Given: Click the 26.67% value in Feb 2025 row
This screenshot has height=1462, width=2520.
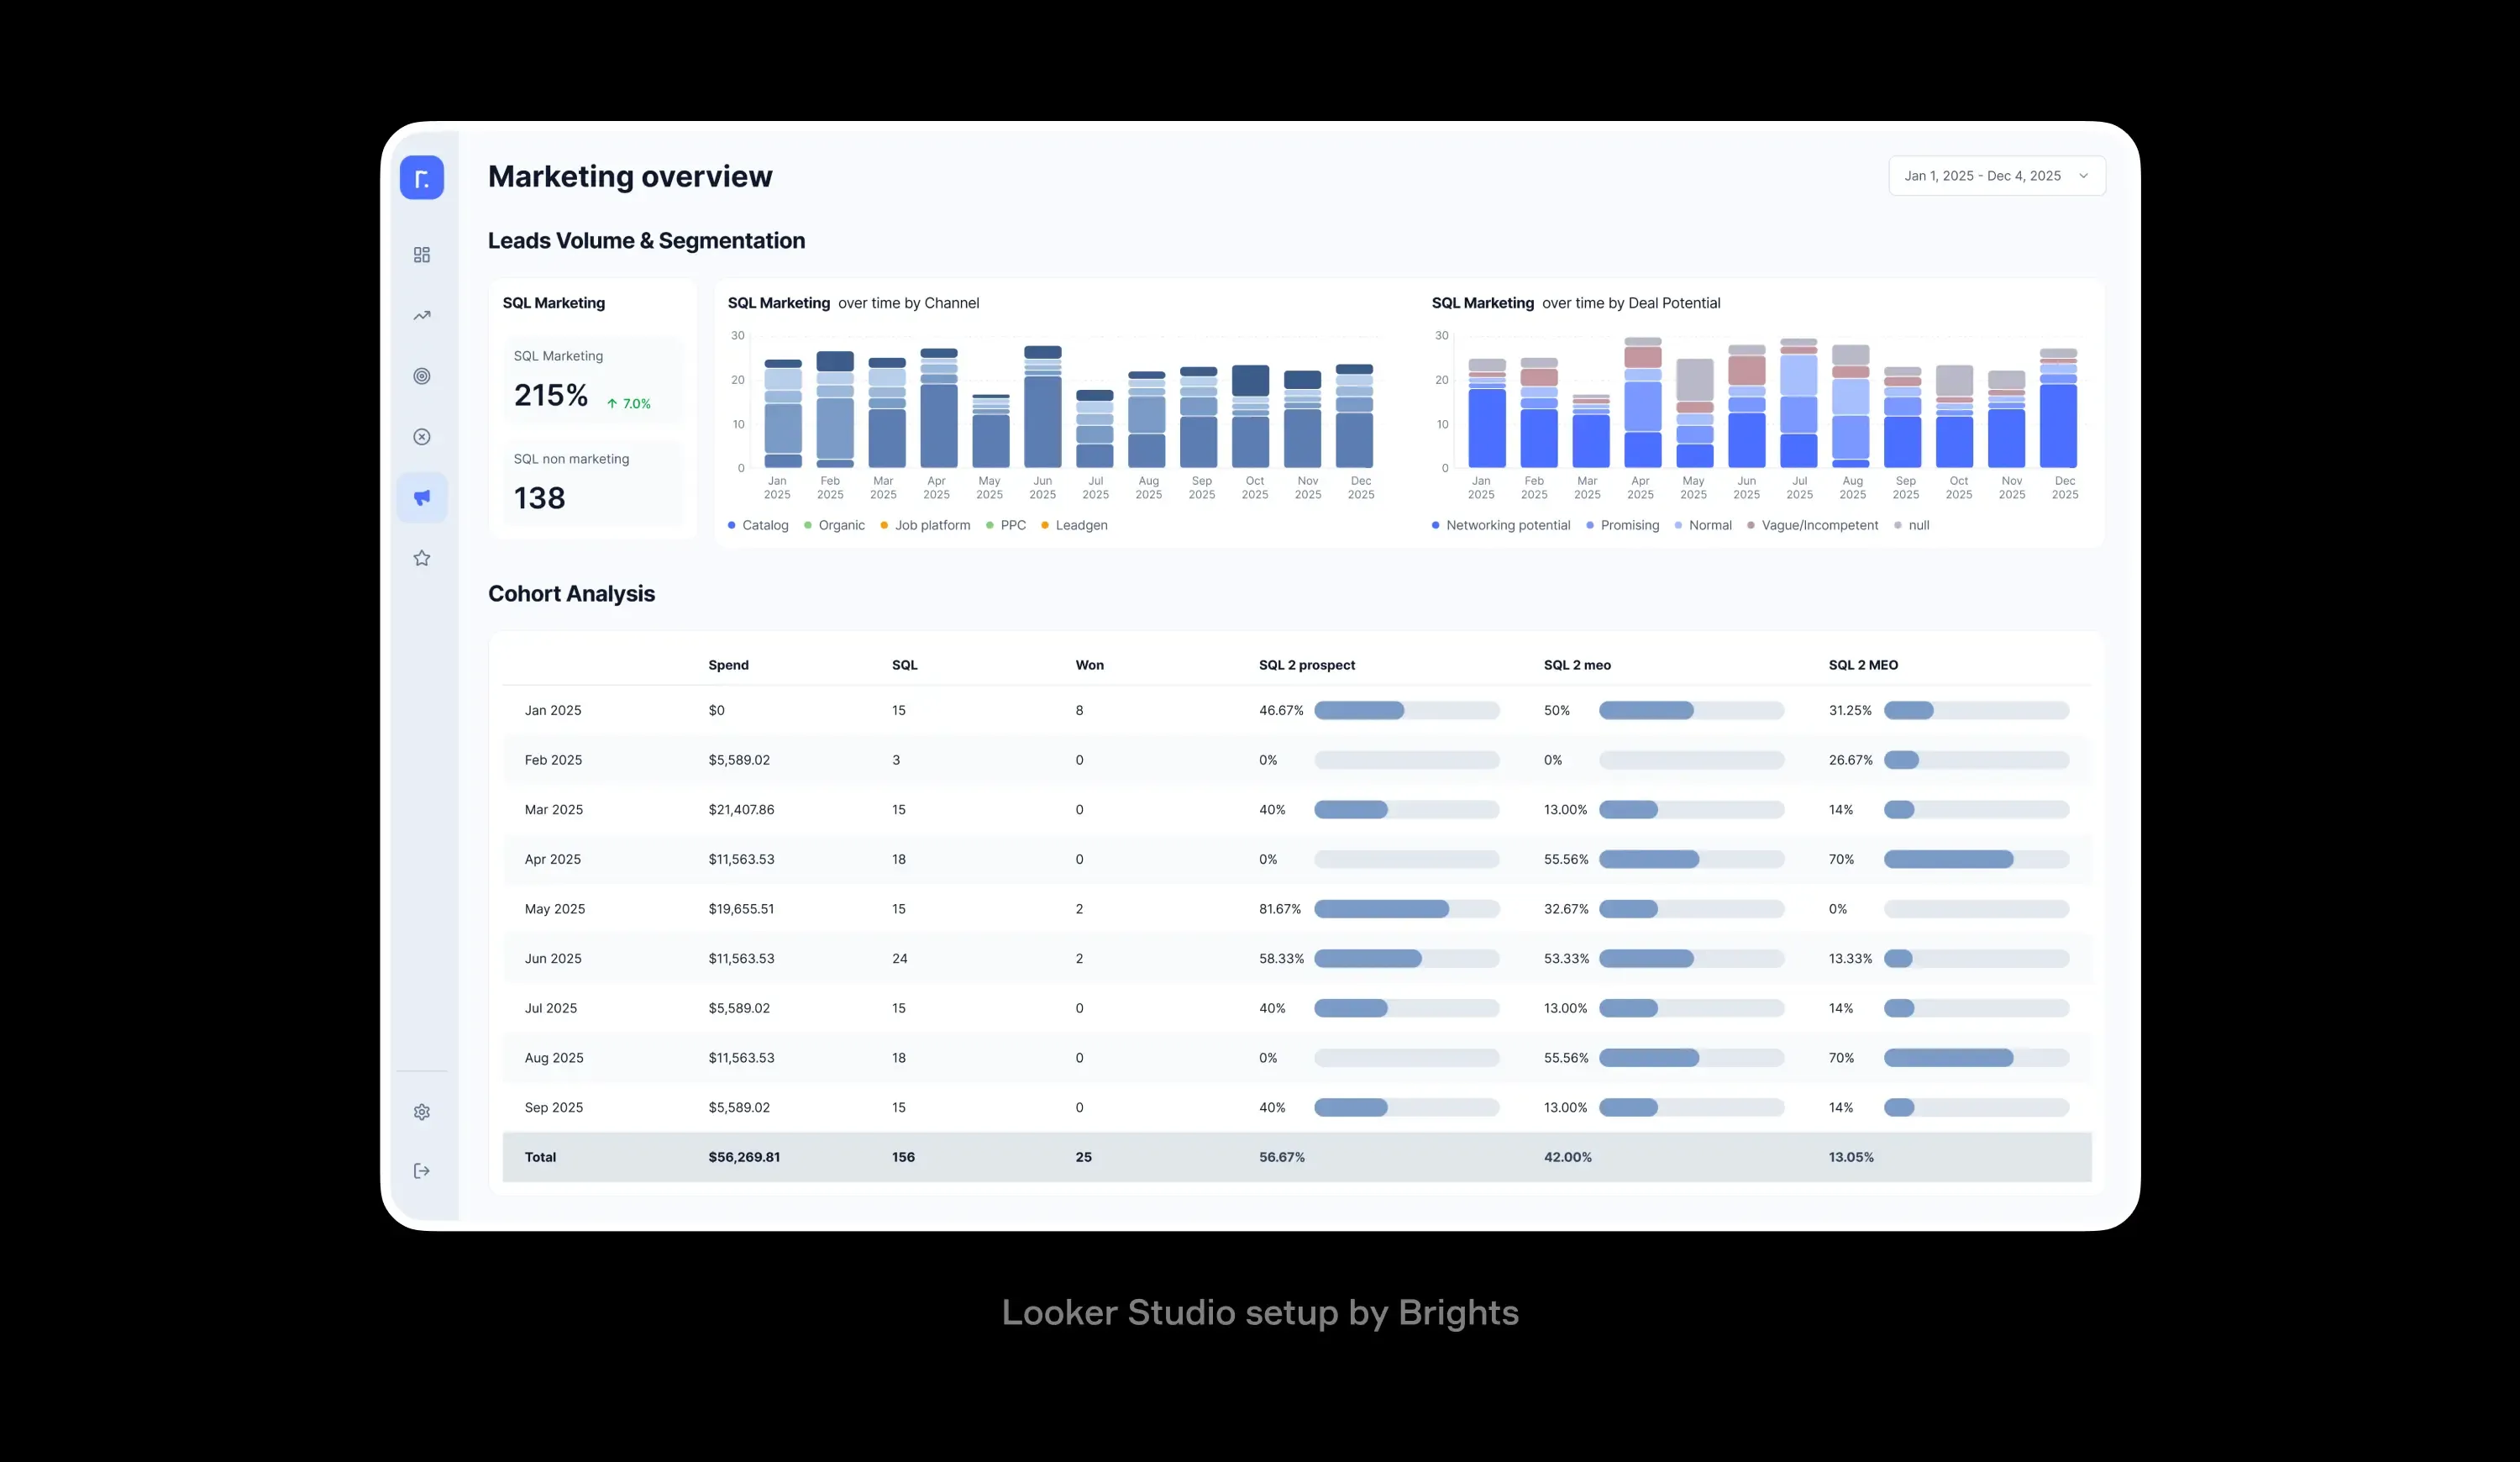Looking at the screenshot, I should [x=1850, y=760].
